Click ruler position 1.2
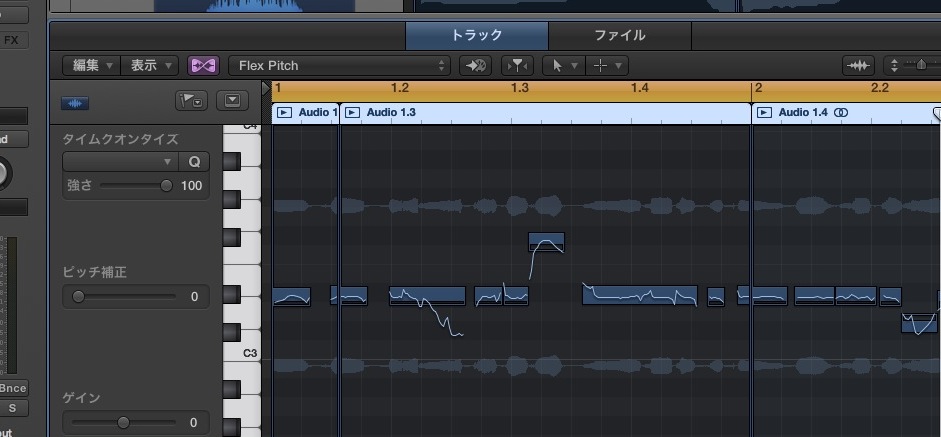941x437 pixels. 400,88
